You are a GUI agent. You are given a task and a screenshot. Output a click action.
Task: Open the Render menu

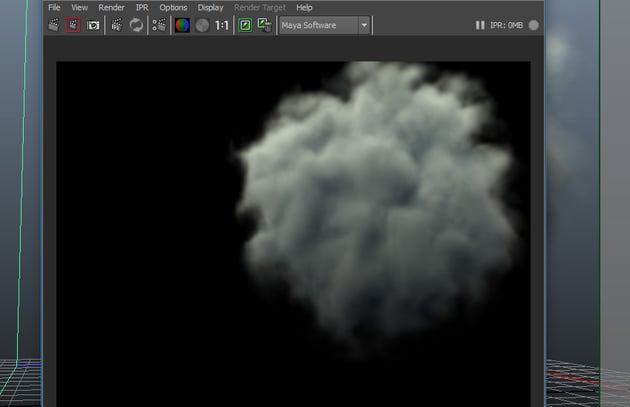tap(111, 8)
